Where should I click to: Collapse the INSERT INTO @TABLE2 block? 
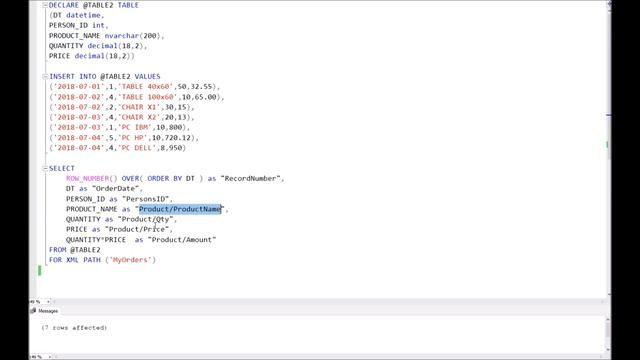tap(45, 77)
